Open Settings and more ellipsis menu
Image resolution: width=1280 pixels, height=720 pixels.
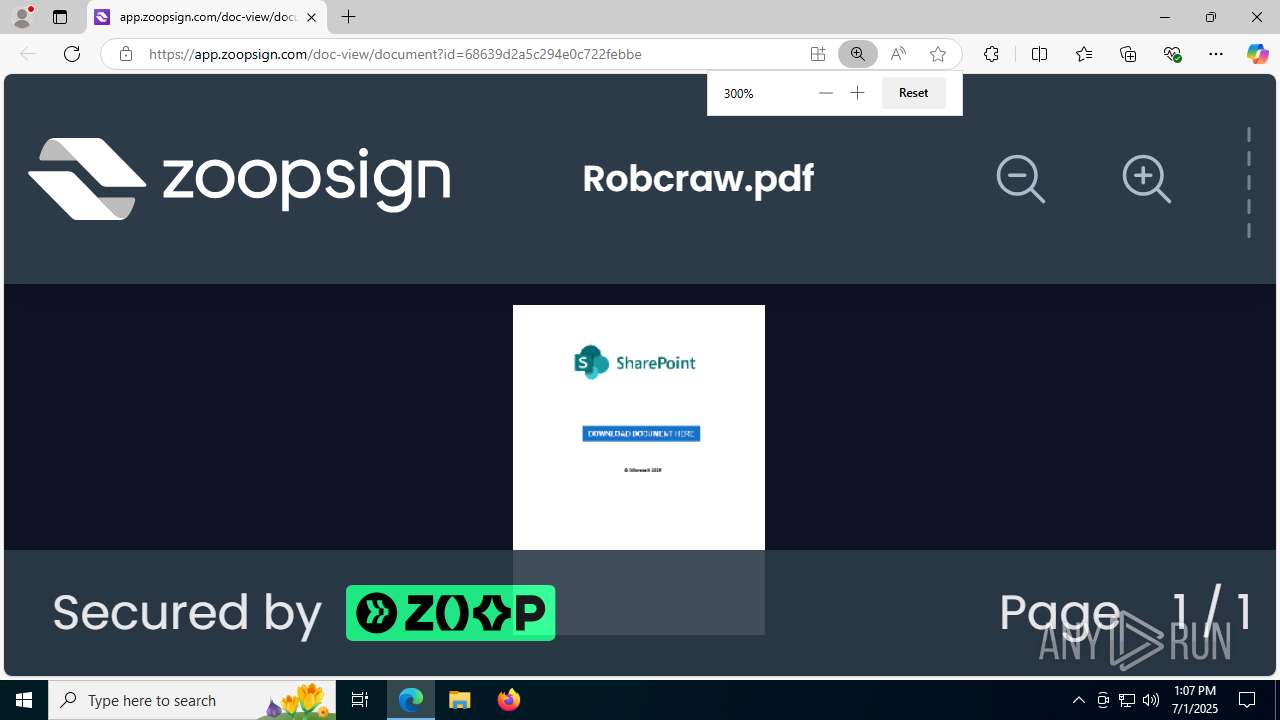click(1216, 54)
